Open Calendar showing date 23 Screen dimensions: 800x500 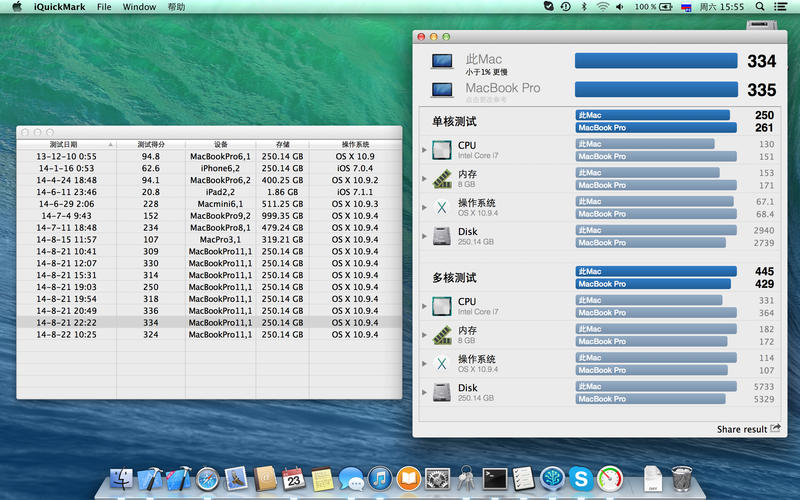coord(293,479)
